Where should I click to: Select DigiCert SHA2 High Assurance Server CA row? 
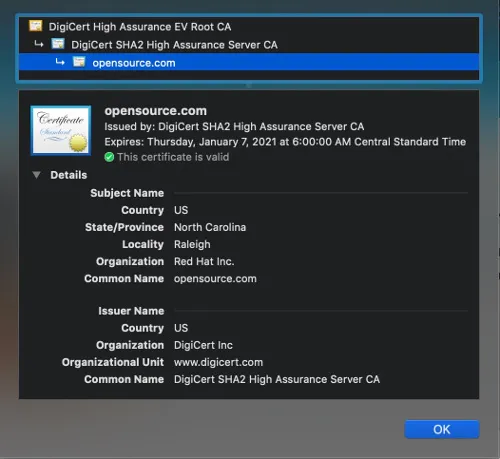249,44
